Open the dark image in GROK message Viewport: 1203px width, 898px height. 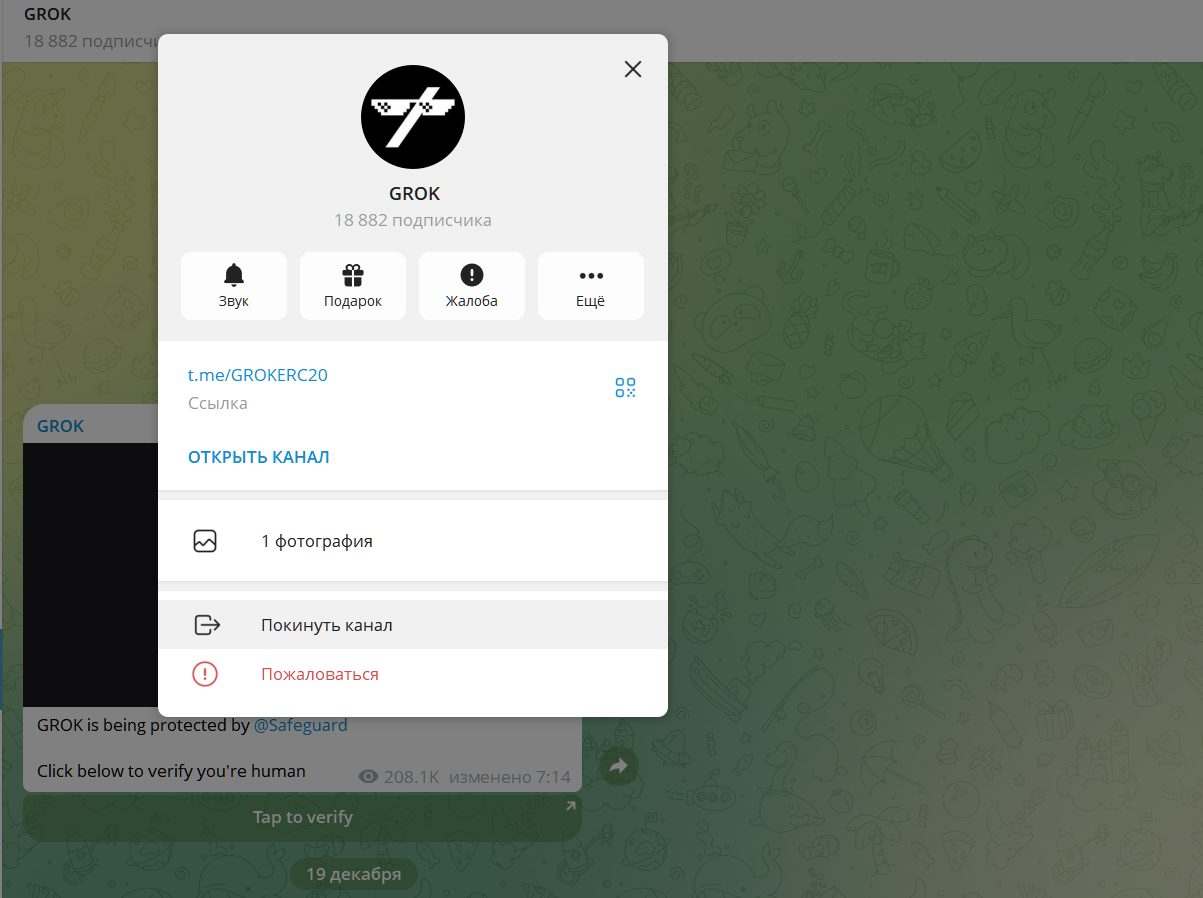tap(90, 575)
